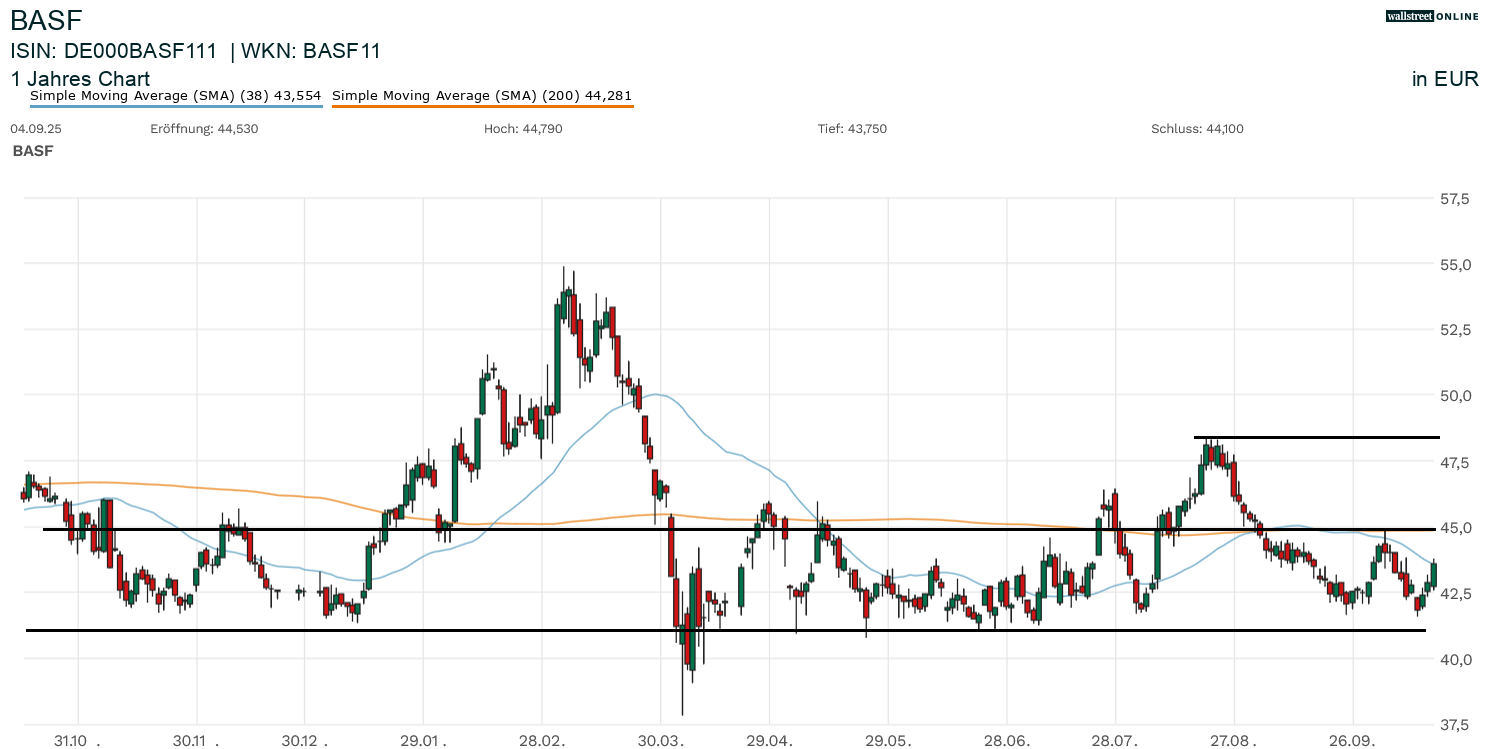Click the wallstreet ONLINE logo
Image resolution: width=1490 pixels, height=749 pixels.
click(x=1431, y=16)
